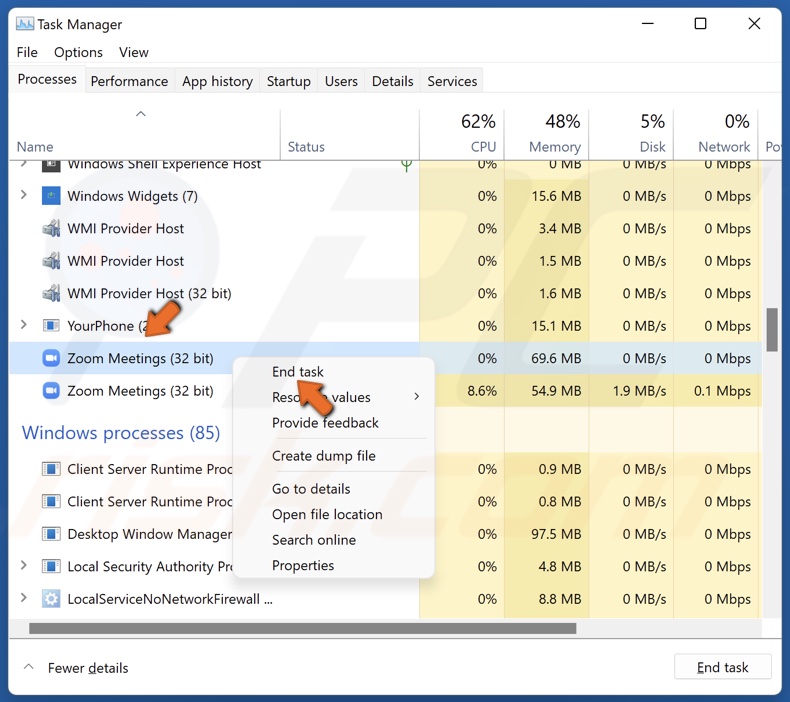
Task: Click the 97.5 MB memory value
Action: coord(556,534)
